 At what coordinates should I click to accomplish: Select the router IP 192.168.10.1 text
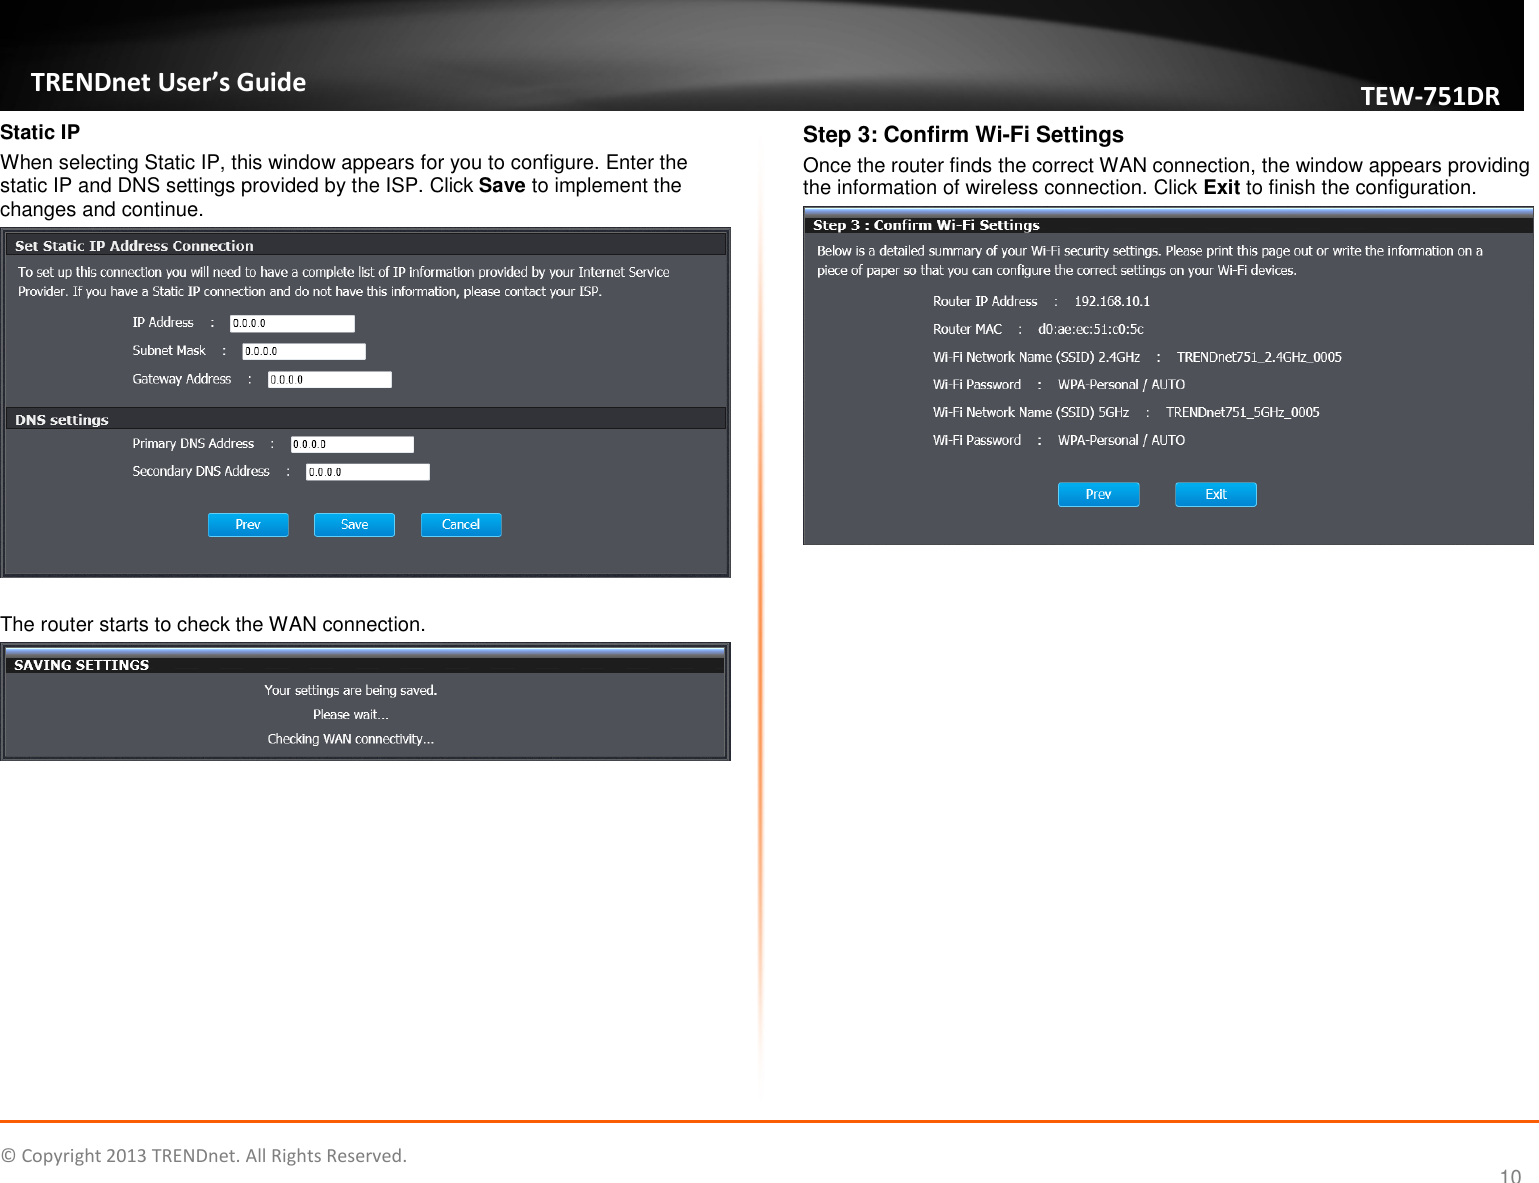(1112, 301)
